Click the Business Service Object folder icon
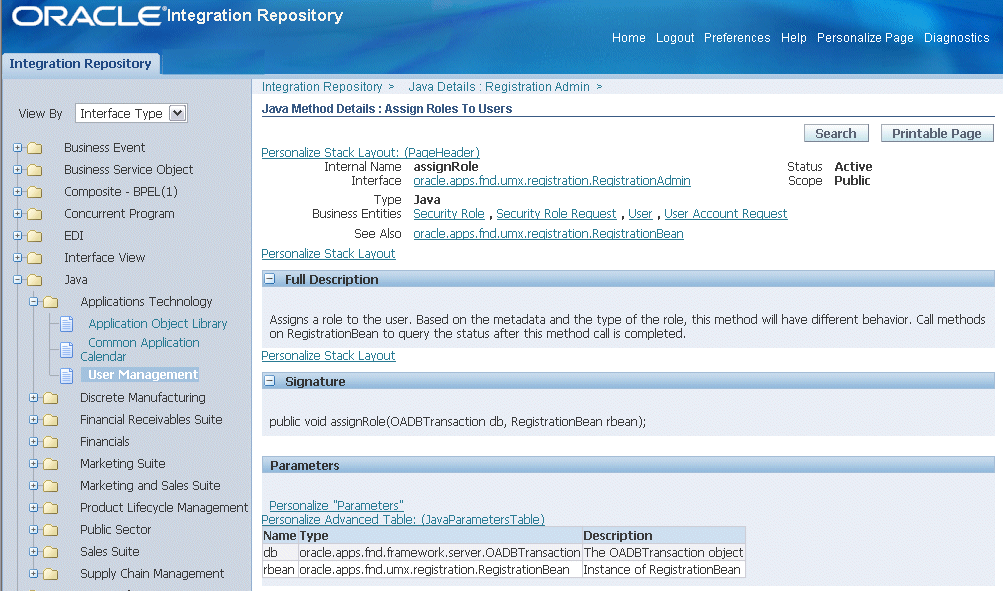Screen dimensions: 1003x591 coord(35,170)
